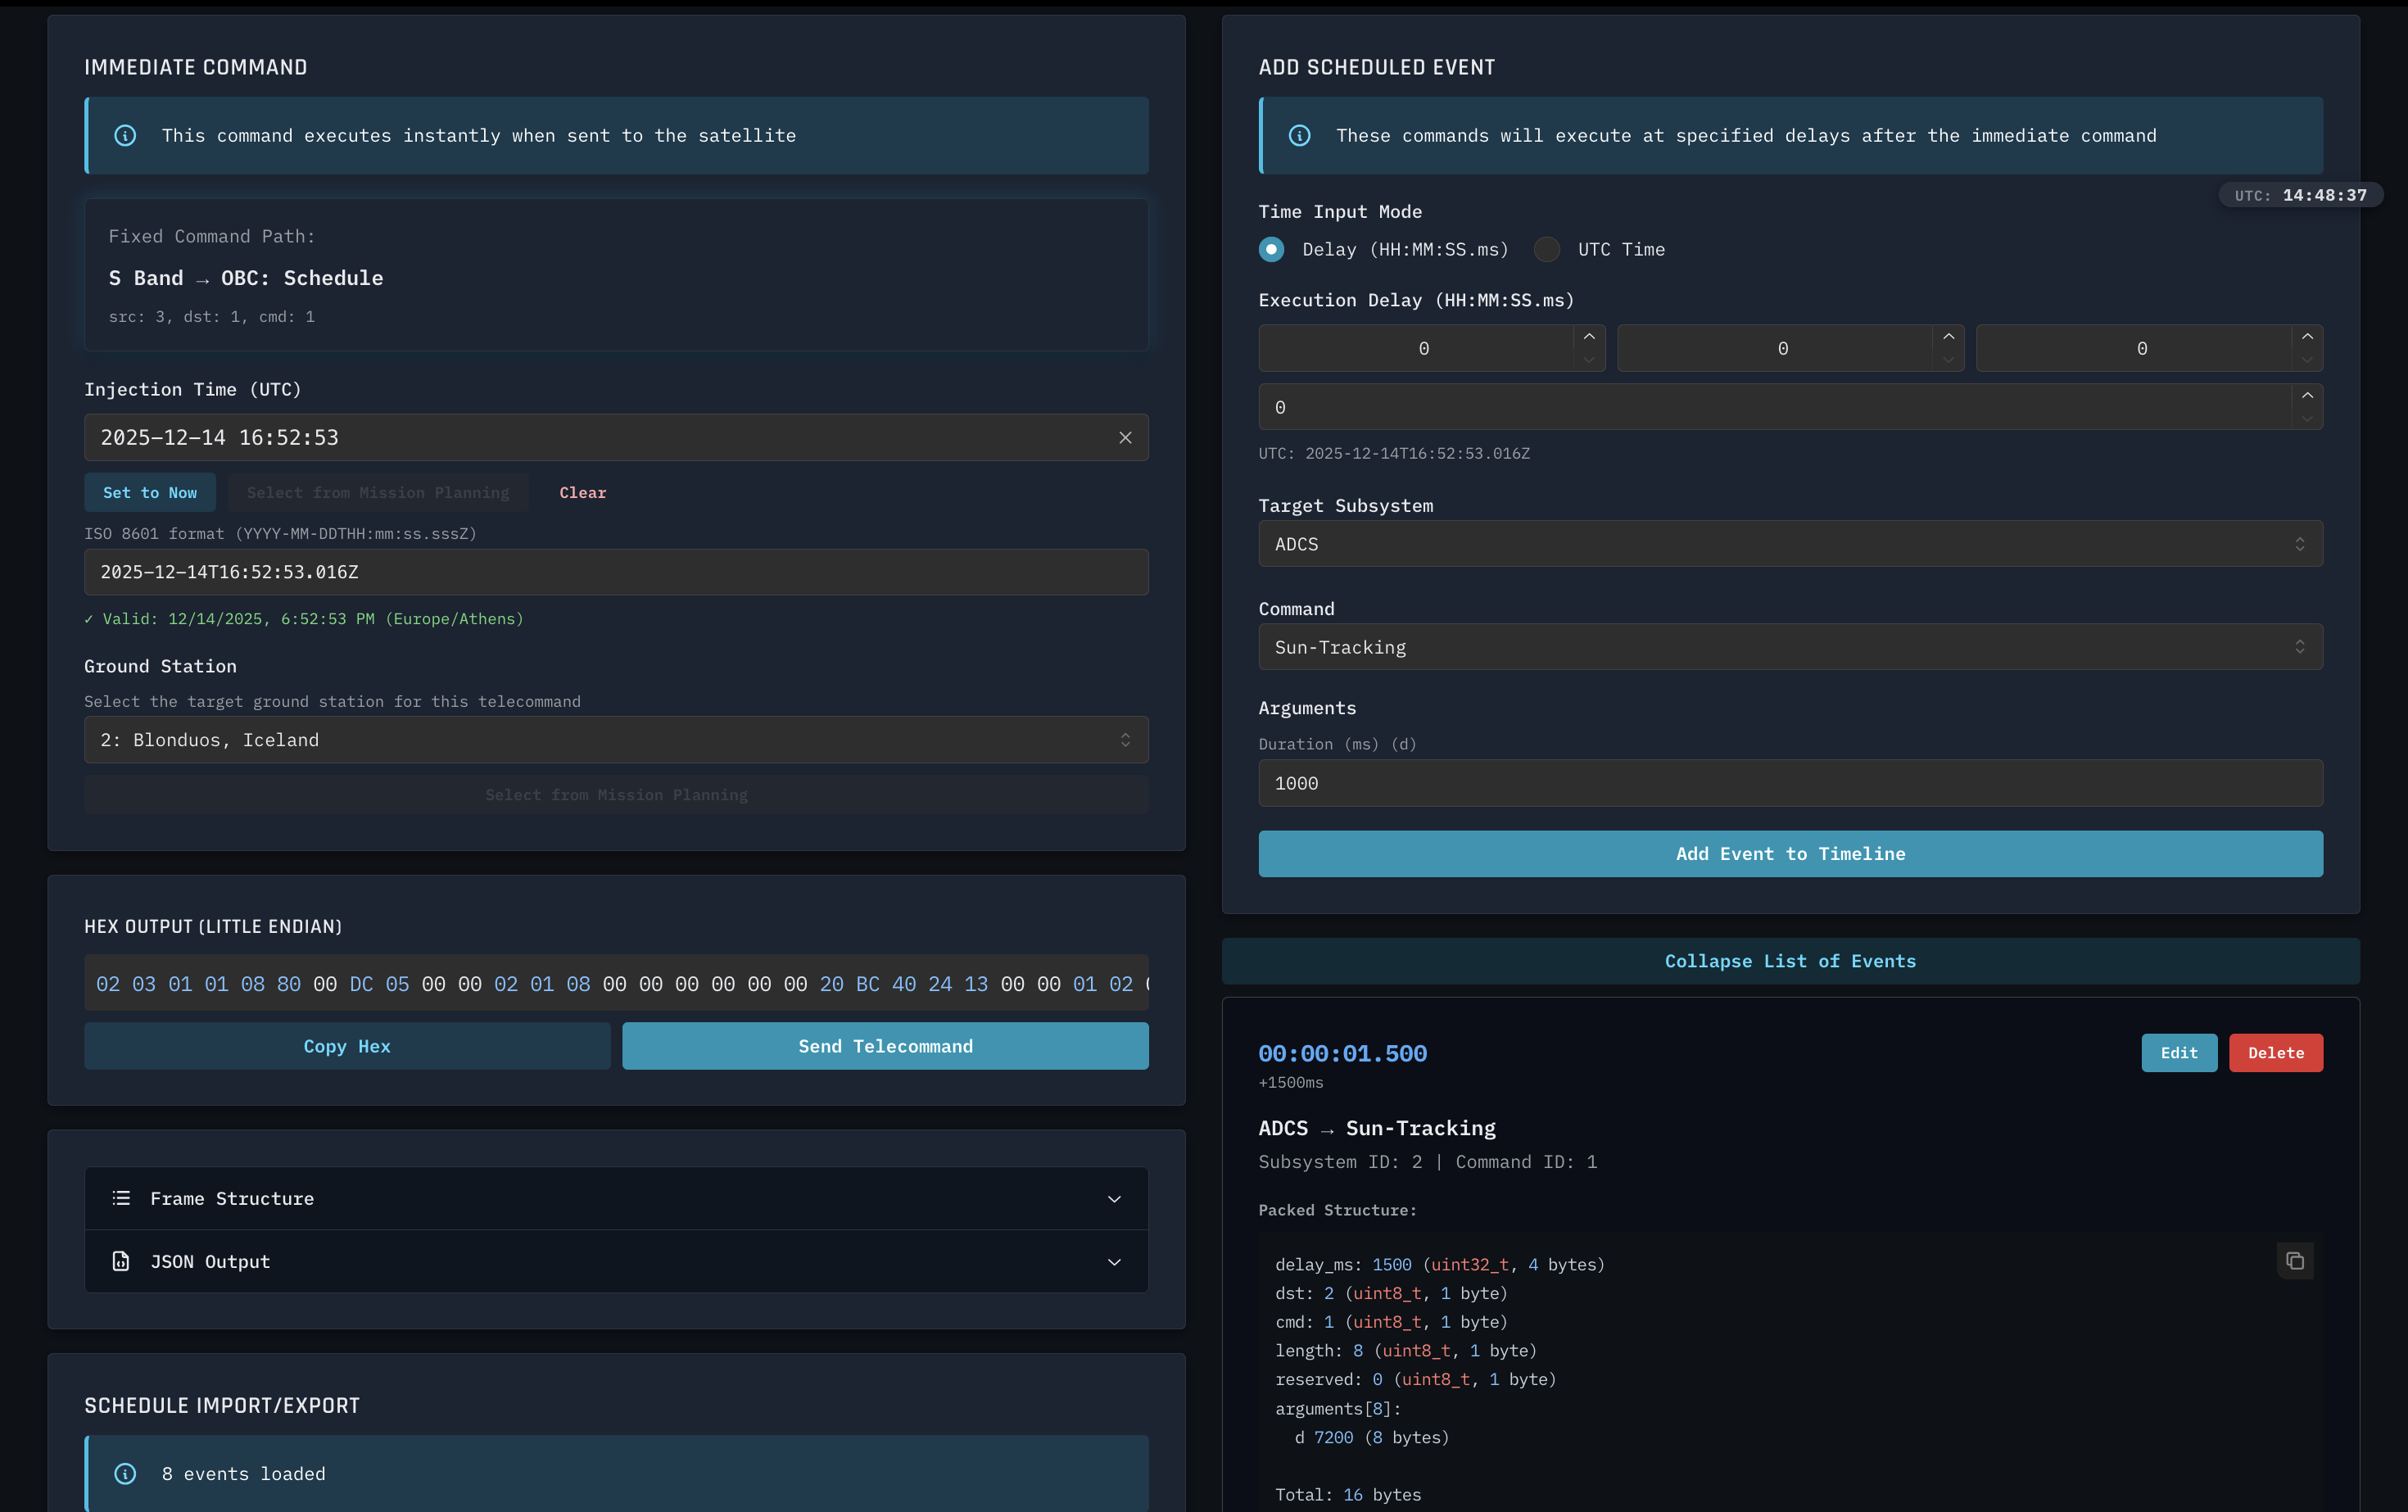
Task: Click the Duration (ms) argument field
Action: [1790, 783]
